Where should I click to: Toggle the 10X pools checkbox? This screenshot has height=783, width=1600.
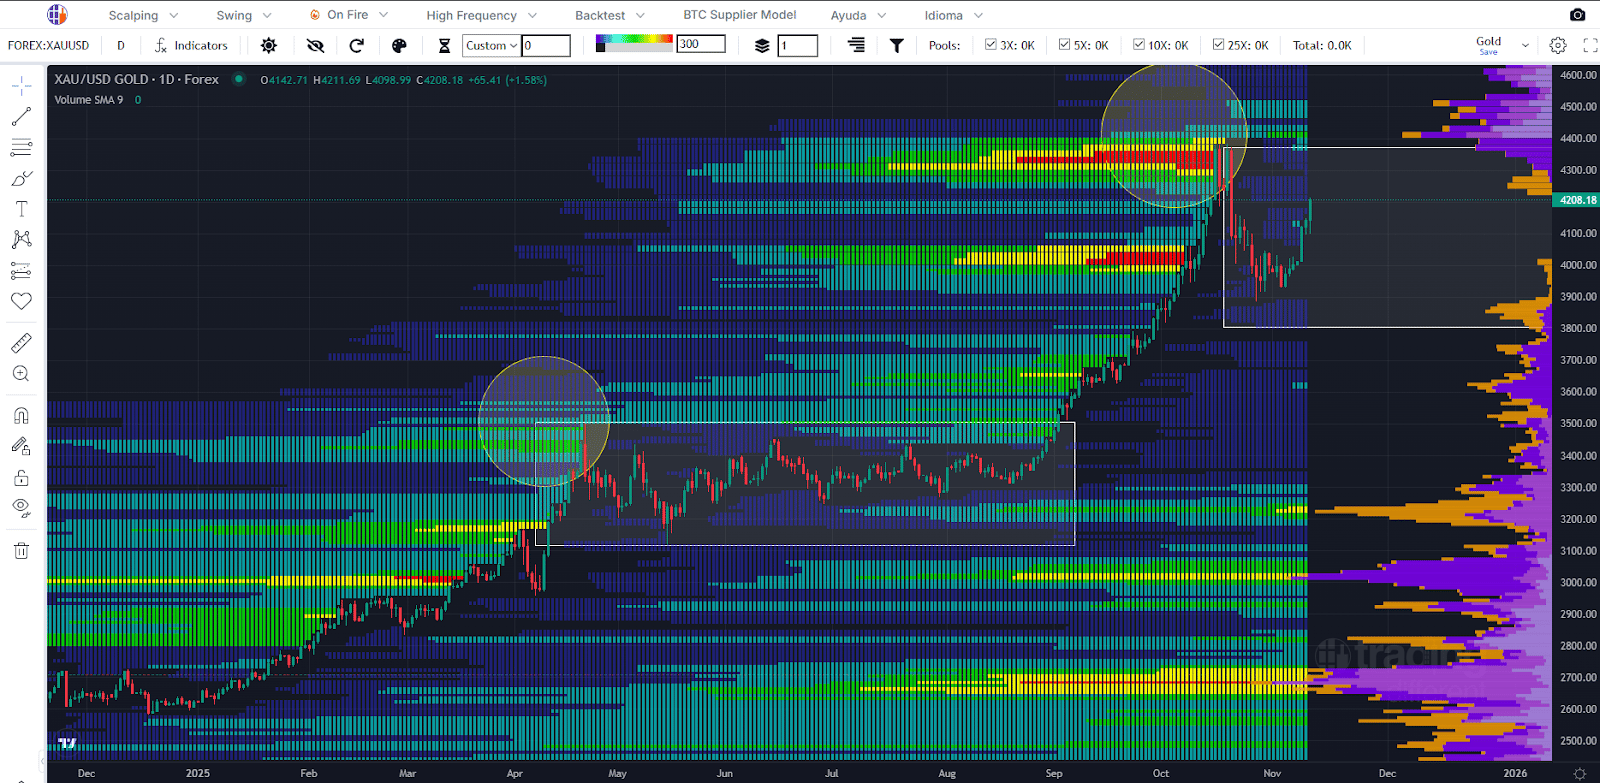(x=1139, y=45)
